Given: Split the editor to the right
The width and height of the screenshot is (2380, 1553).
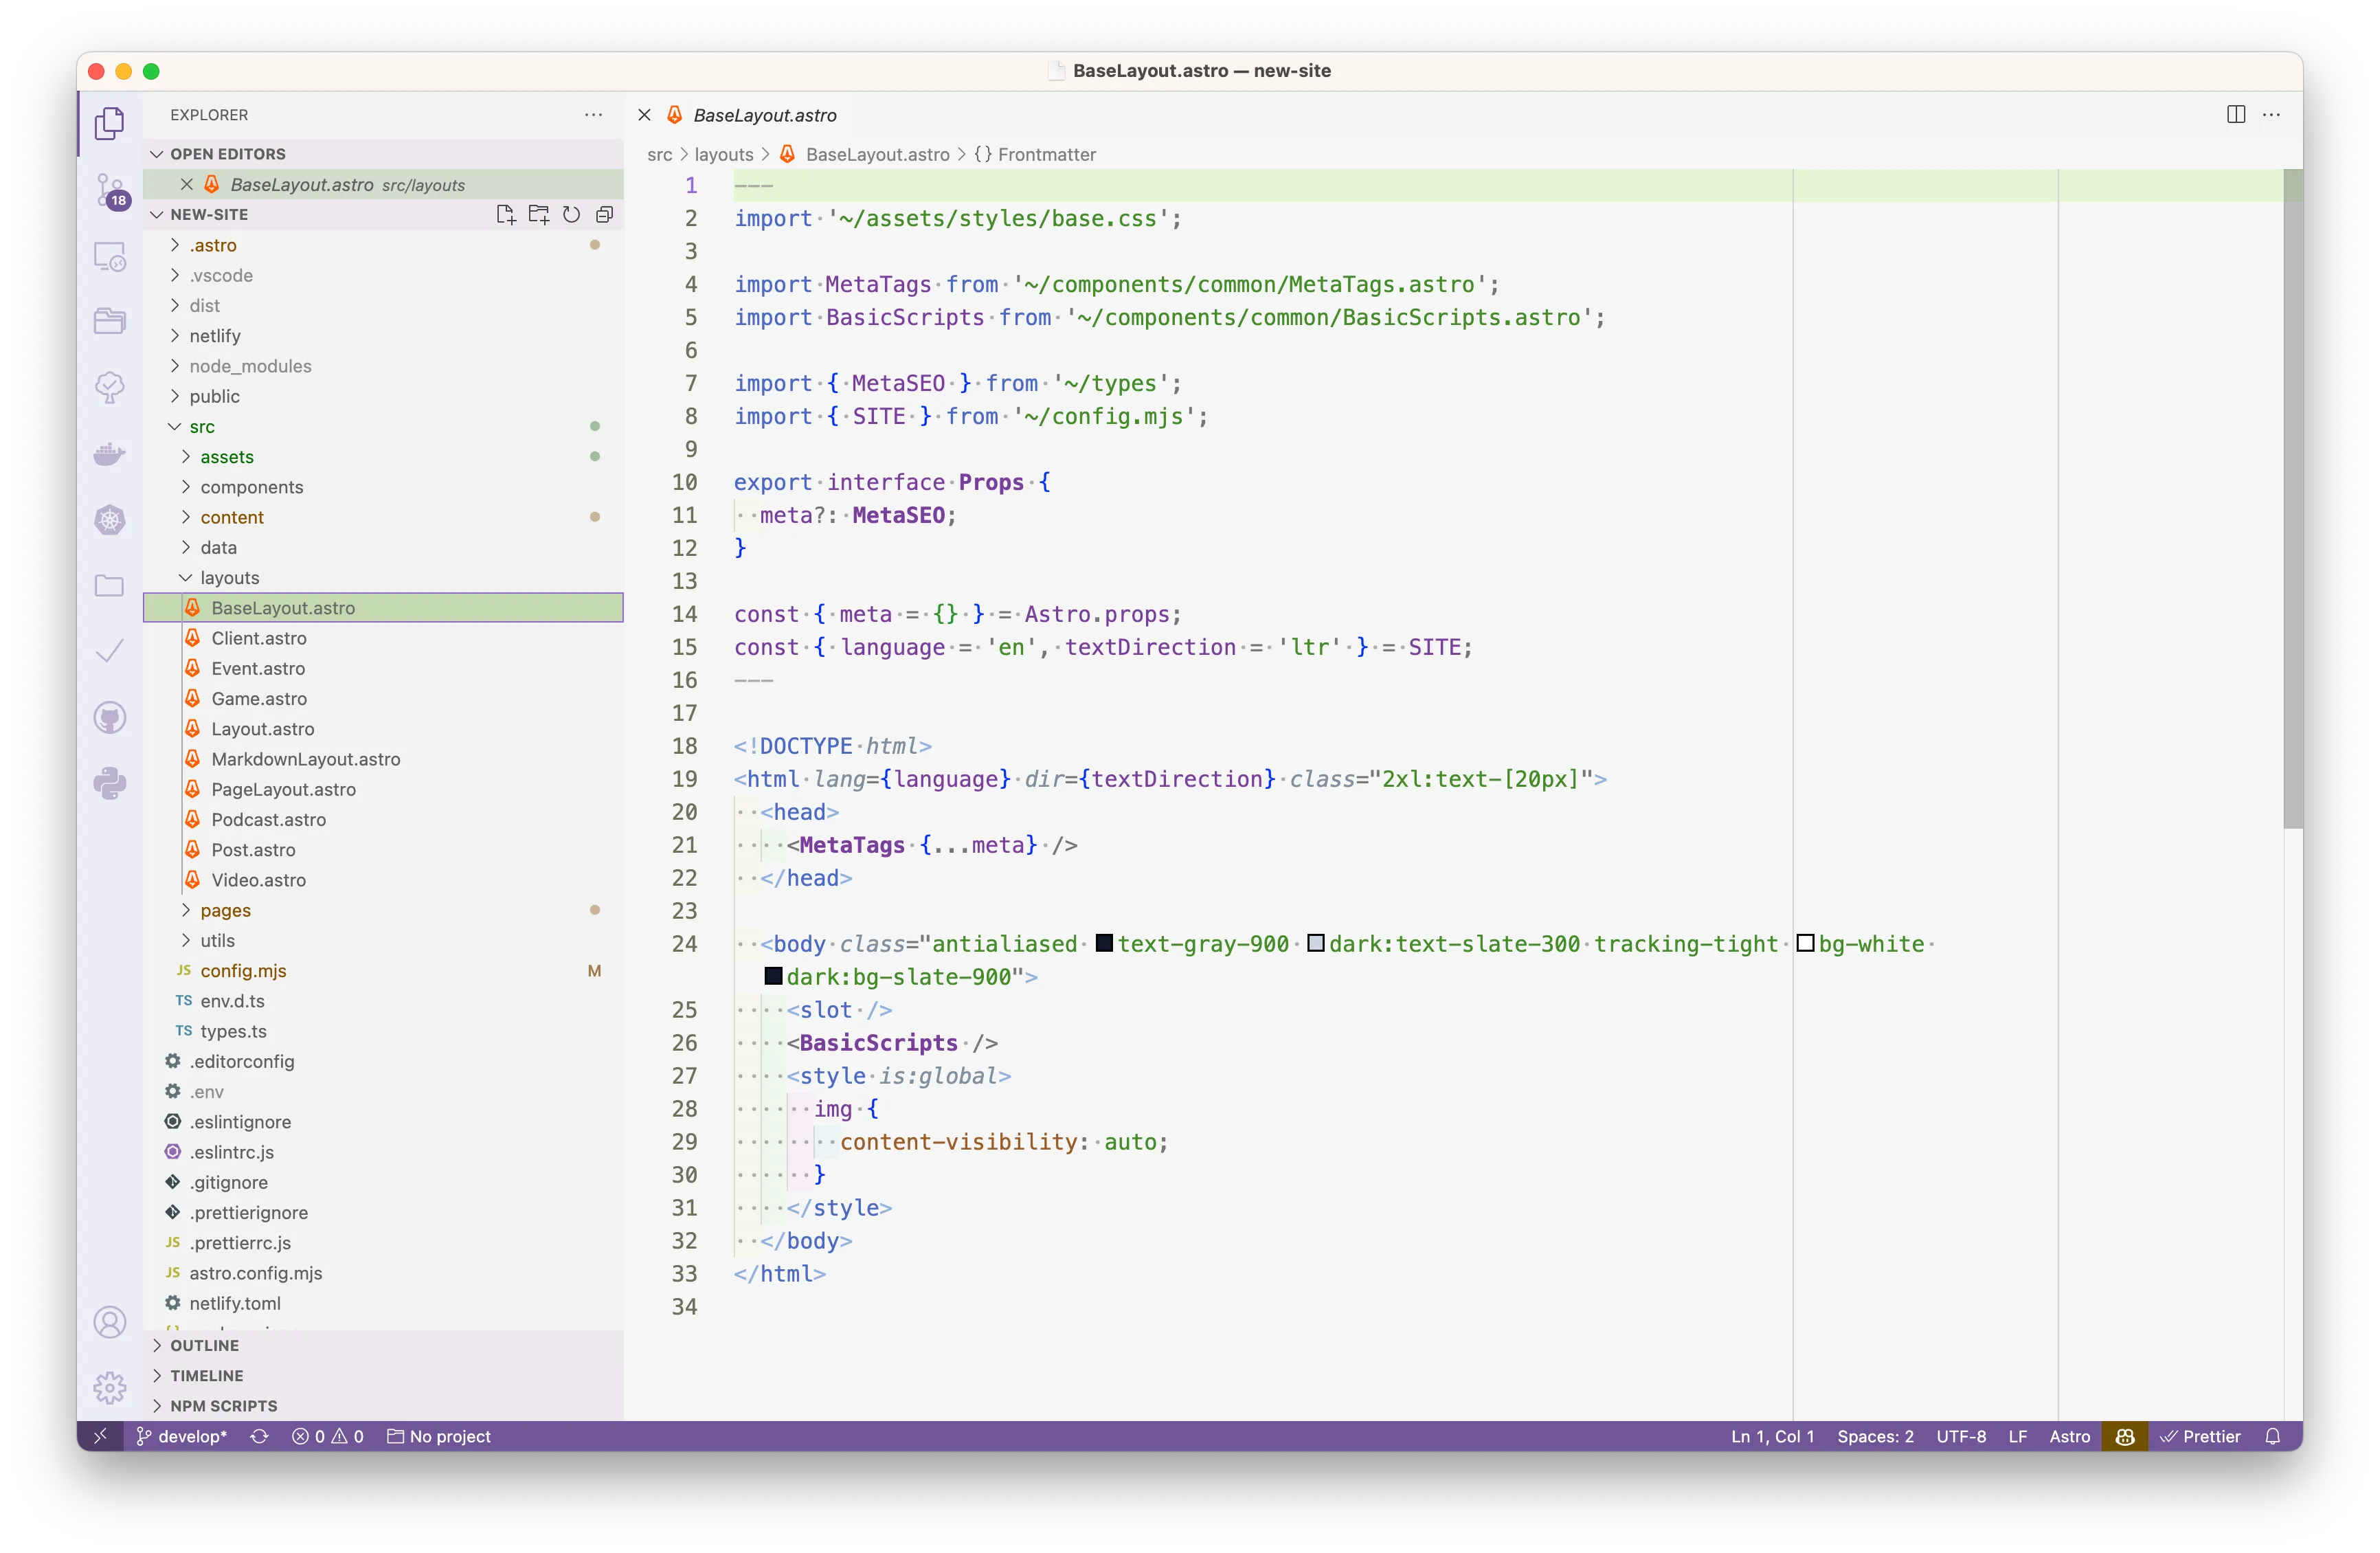Looking at the screenshot, I should click(2234, 114).
